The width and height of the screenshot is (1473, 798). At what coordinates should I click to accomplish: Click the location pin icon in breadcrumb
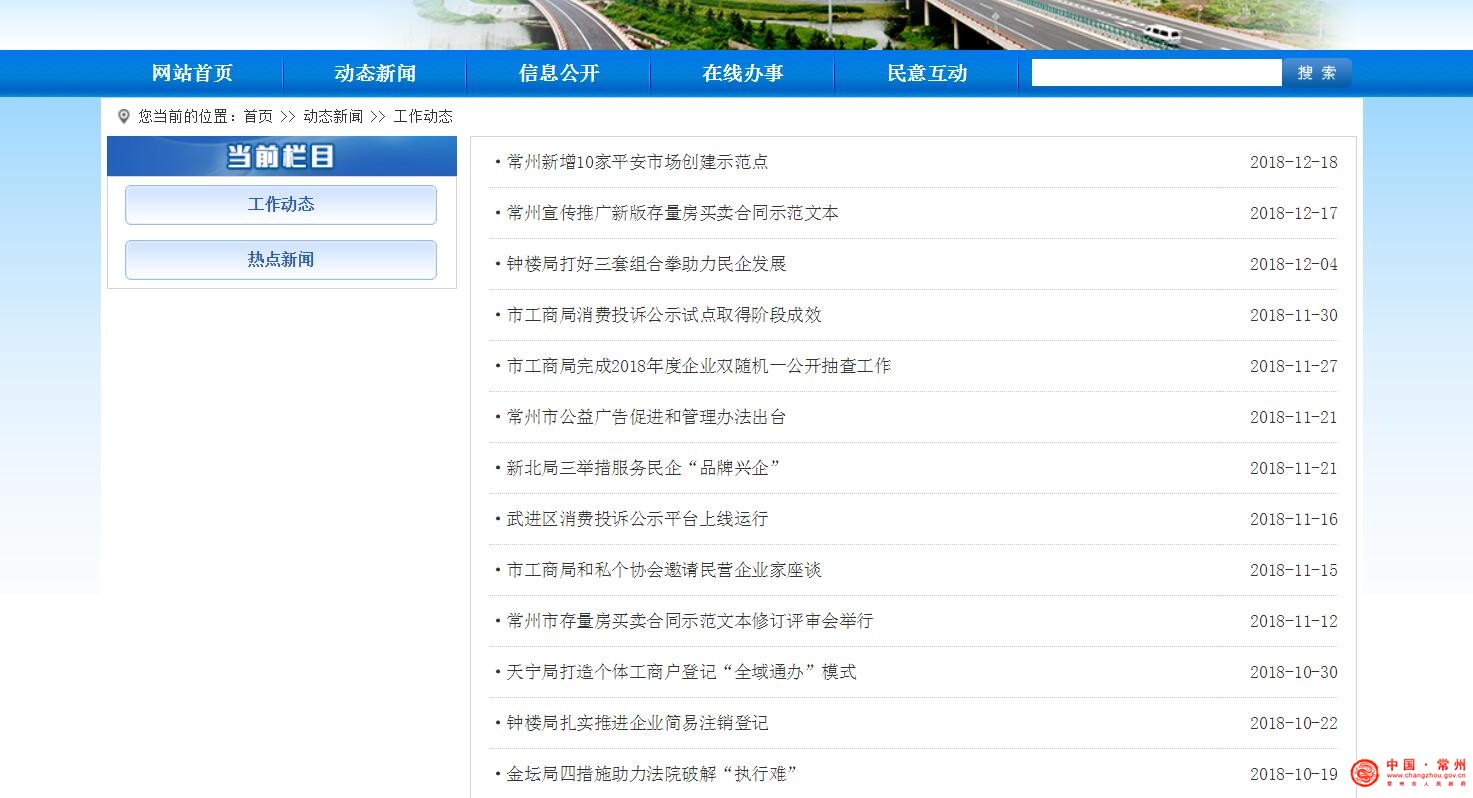(124, 116)
